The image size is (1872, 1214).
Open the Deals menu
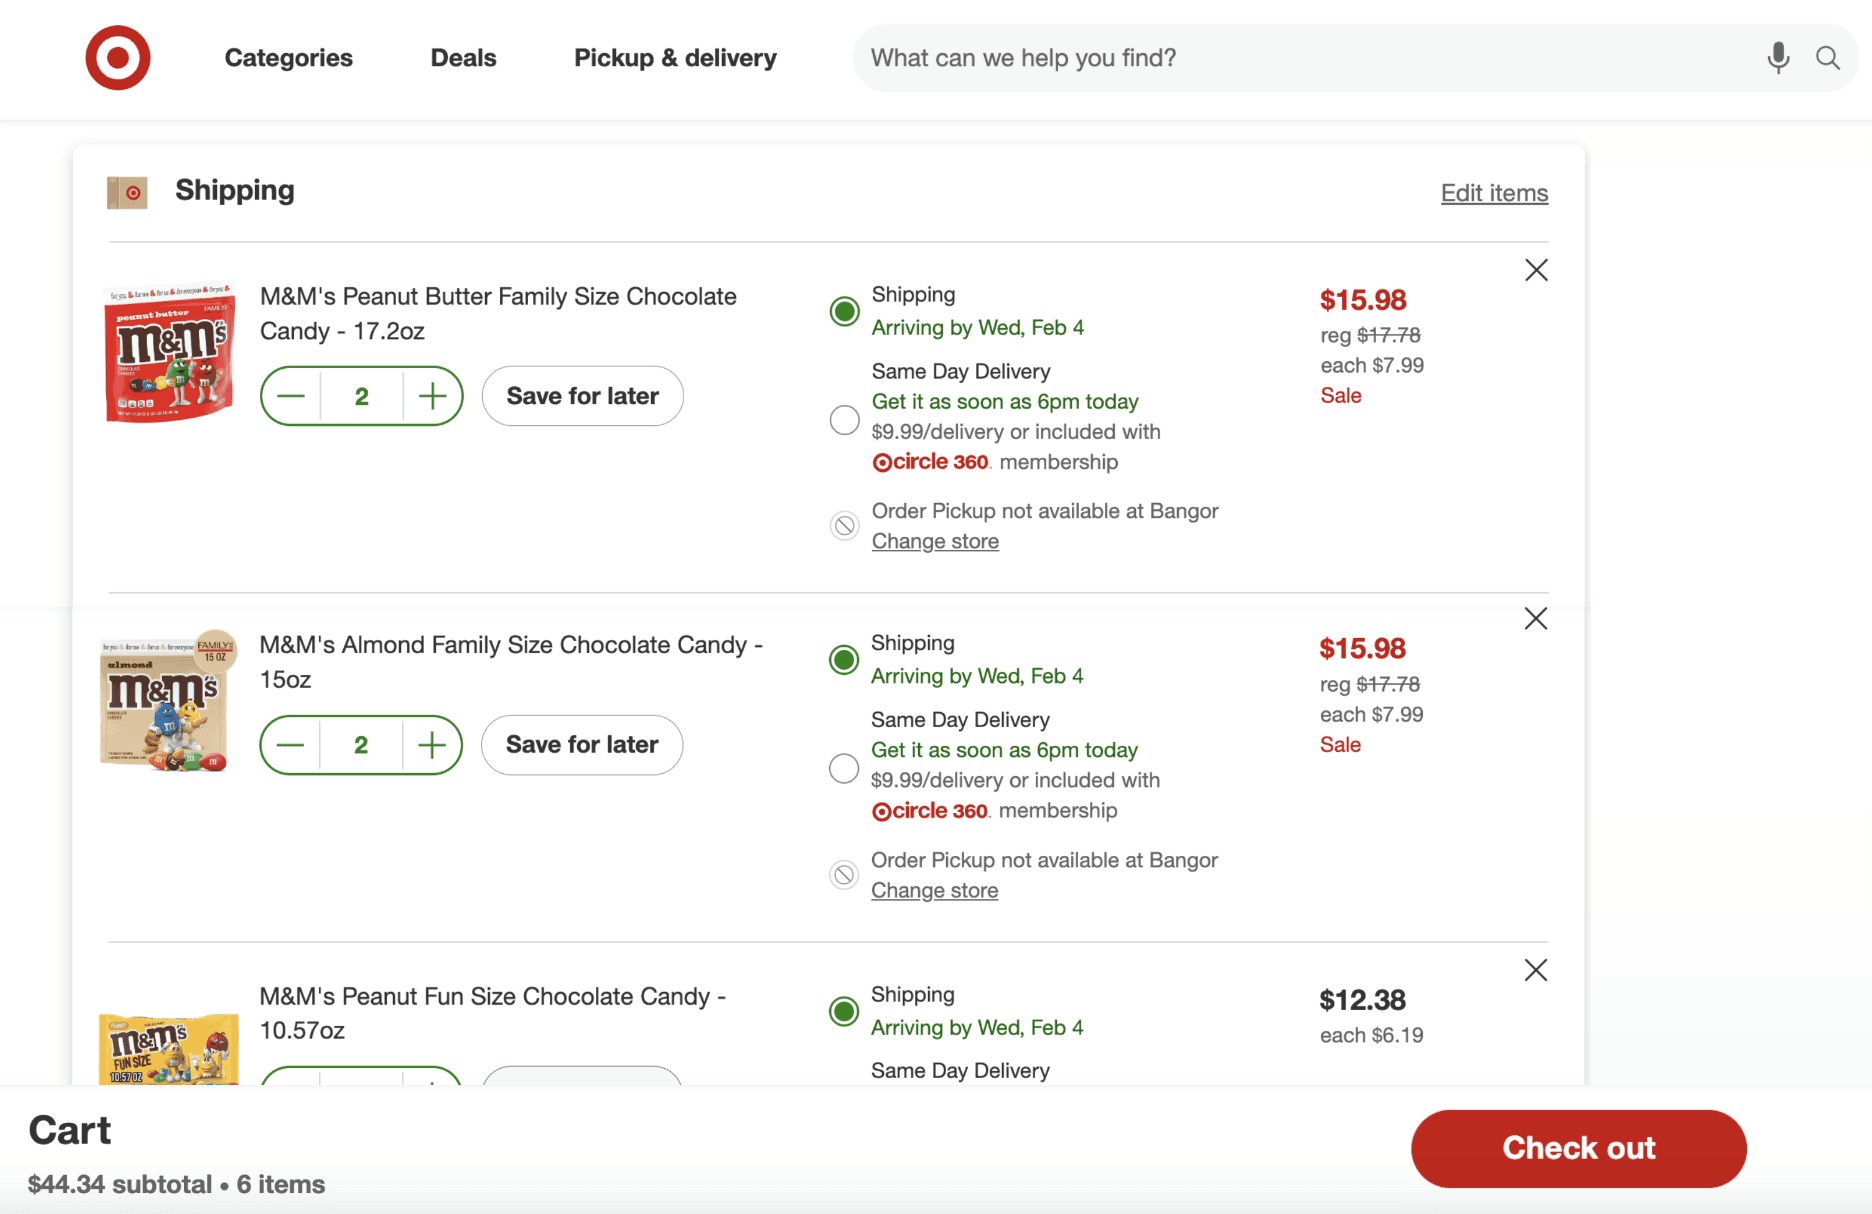(x=463, y=58)
